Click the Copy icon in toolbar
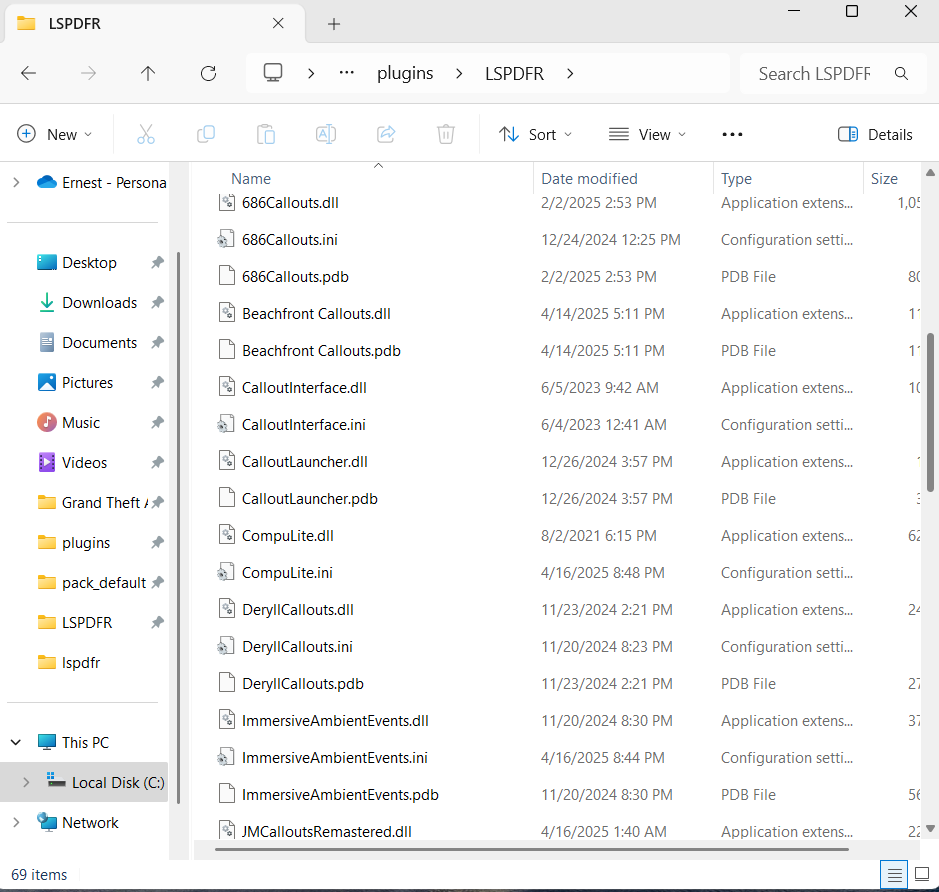939x892 pixels. pyautogui.click(x=206, y=134)
